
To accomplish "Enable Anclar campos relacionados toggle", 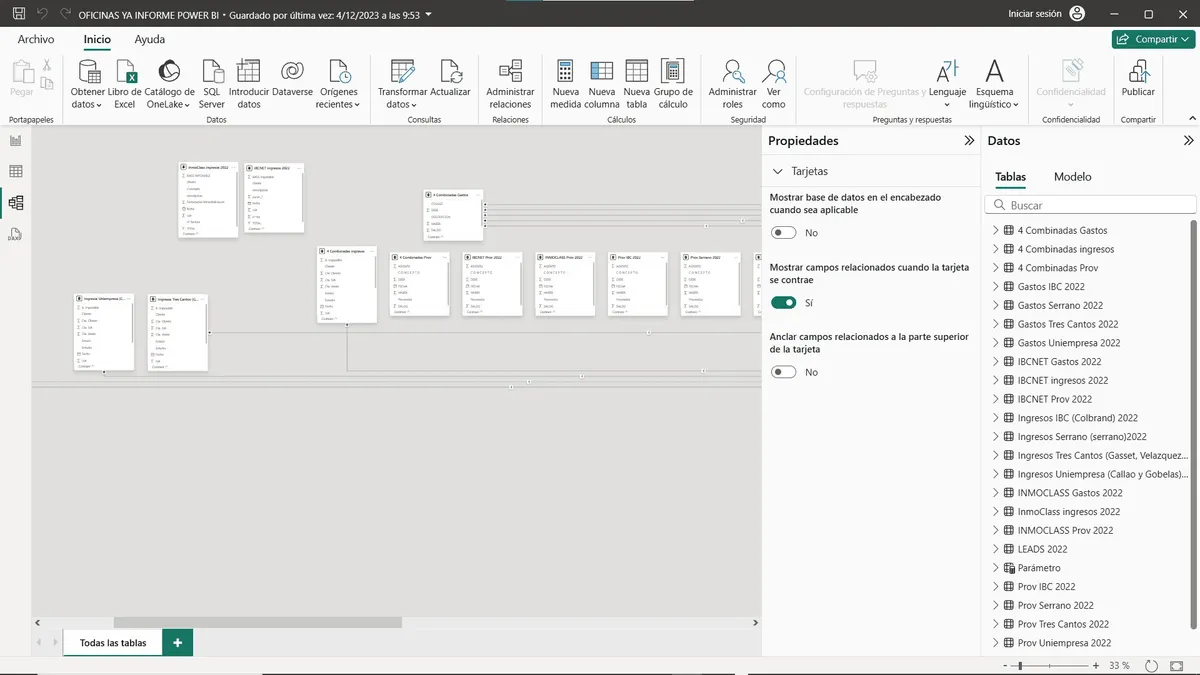I will [784, 372].
